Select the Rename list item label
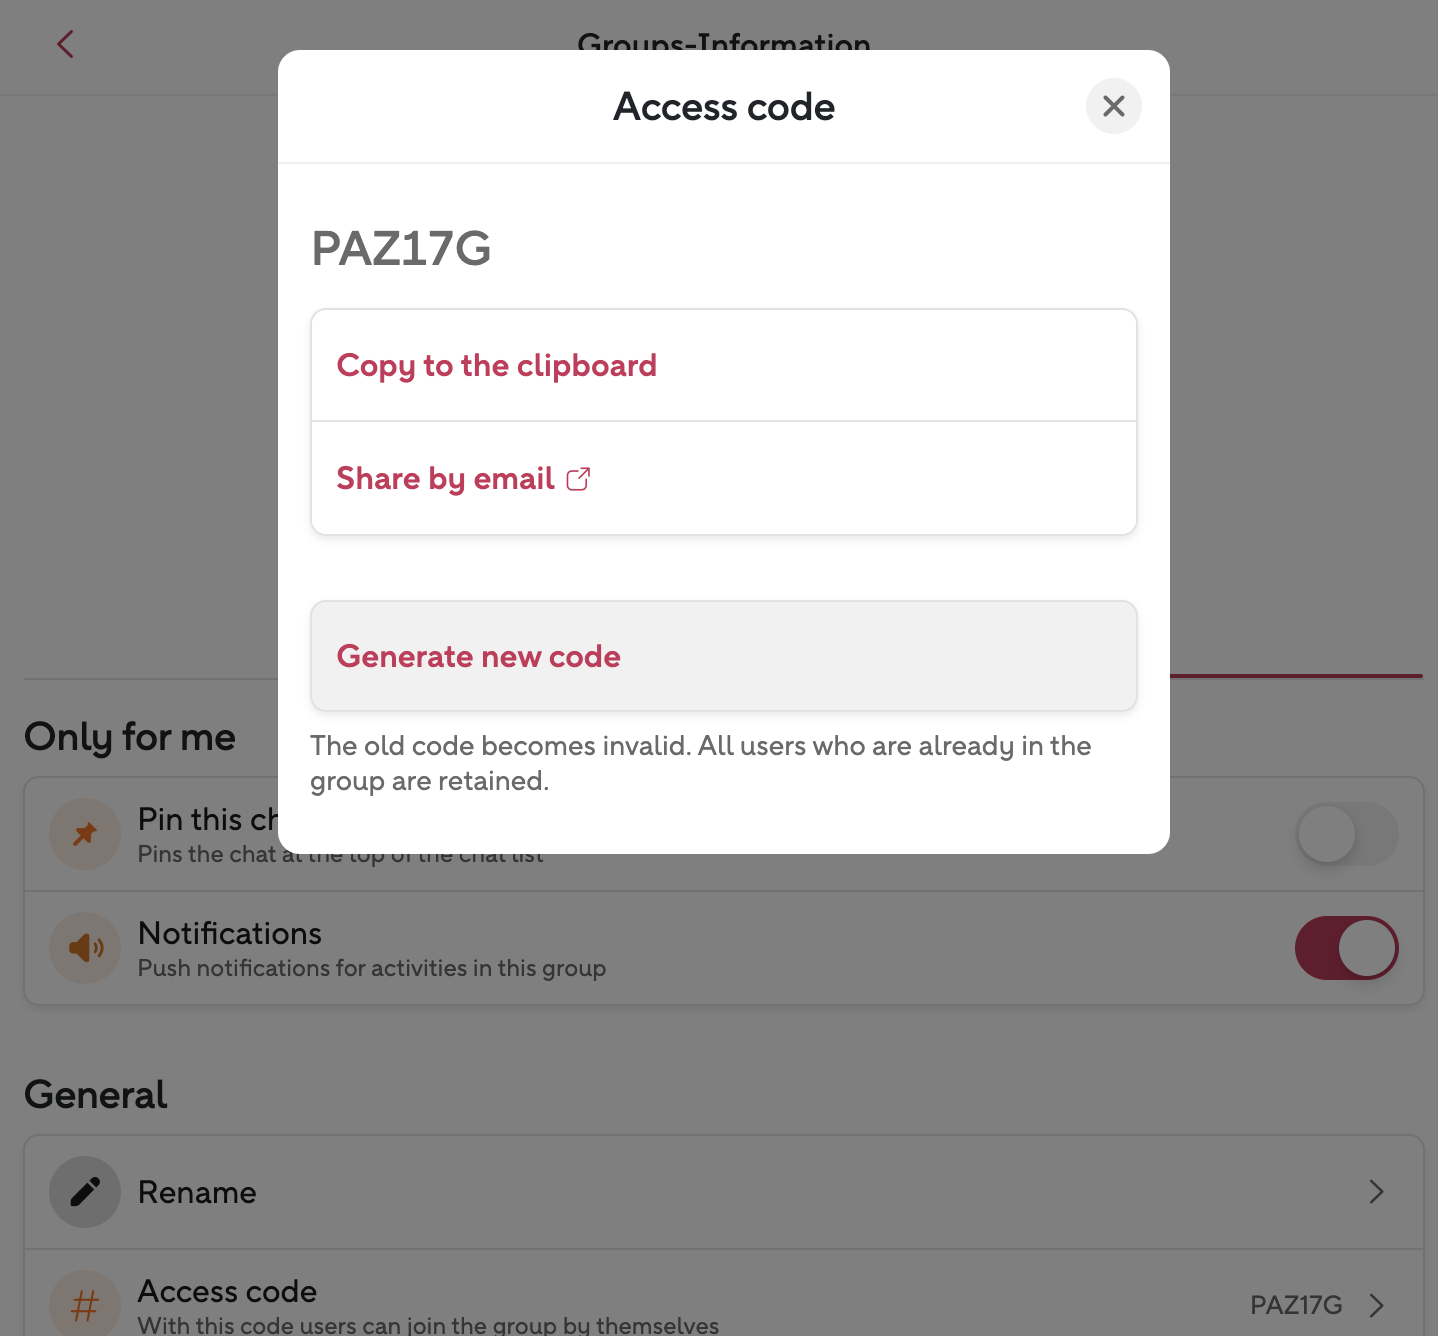The image size is (1438, 1336). 197,1192
